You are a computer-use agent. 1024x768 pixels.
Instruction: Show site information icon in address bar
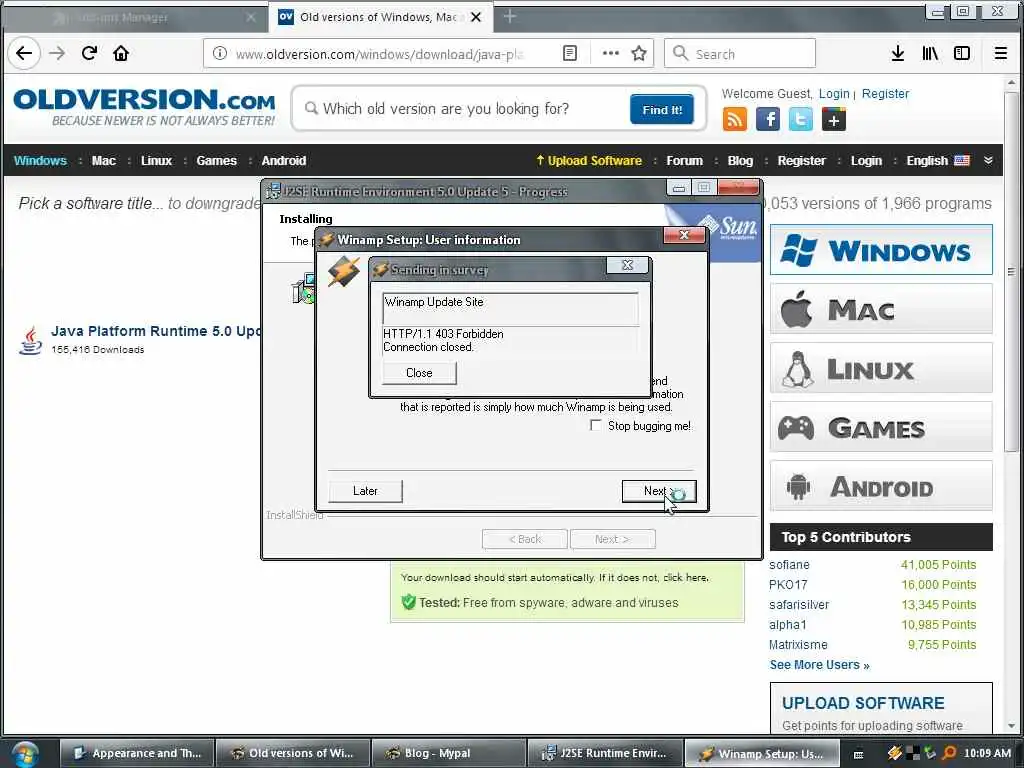(x=220, y=54)
